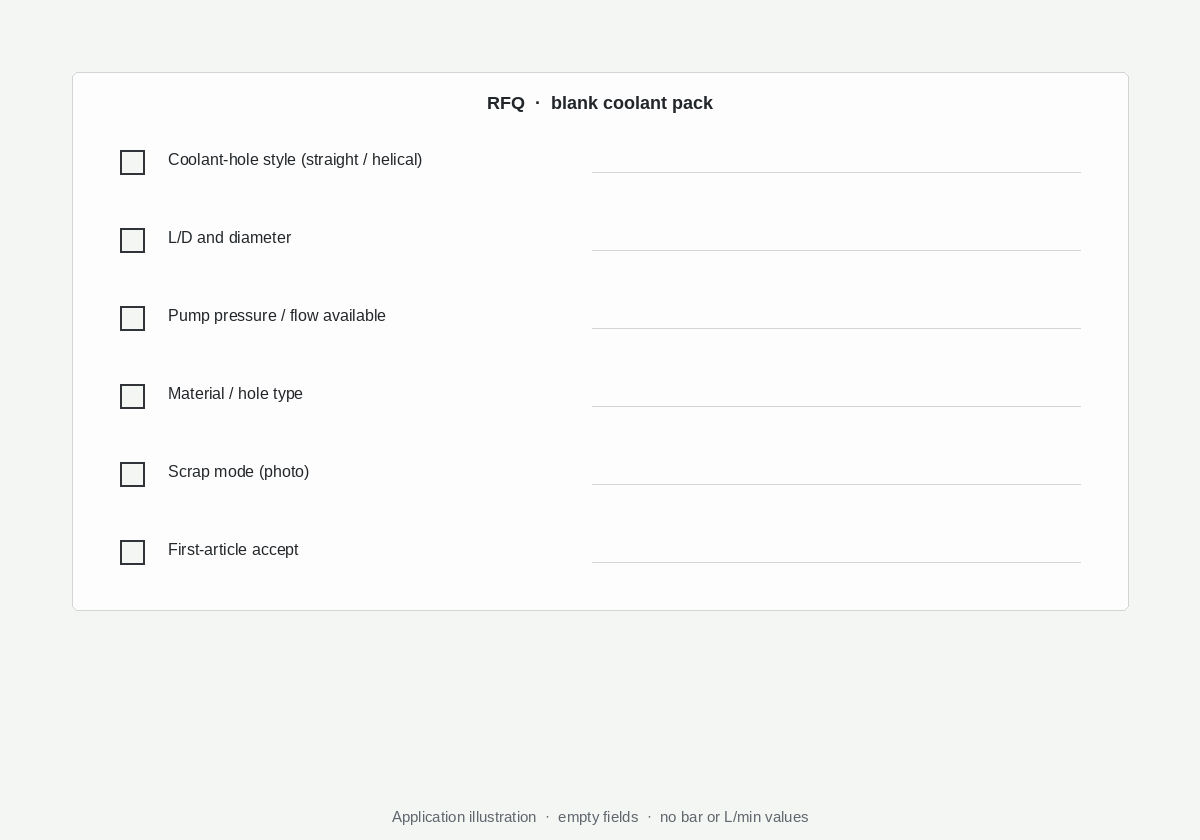Select the First-article accept checkbox
Image resolution: width=1200 pixels, height=840 pixels.
point(132,552)
